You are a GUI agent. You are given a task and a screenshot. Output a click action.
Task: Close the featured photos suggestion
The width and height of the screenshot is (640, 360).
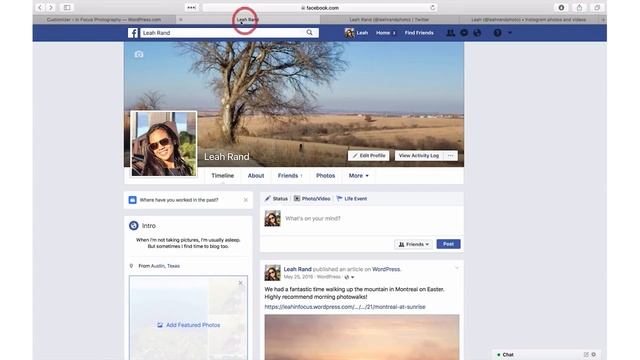[240, 282]
